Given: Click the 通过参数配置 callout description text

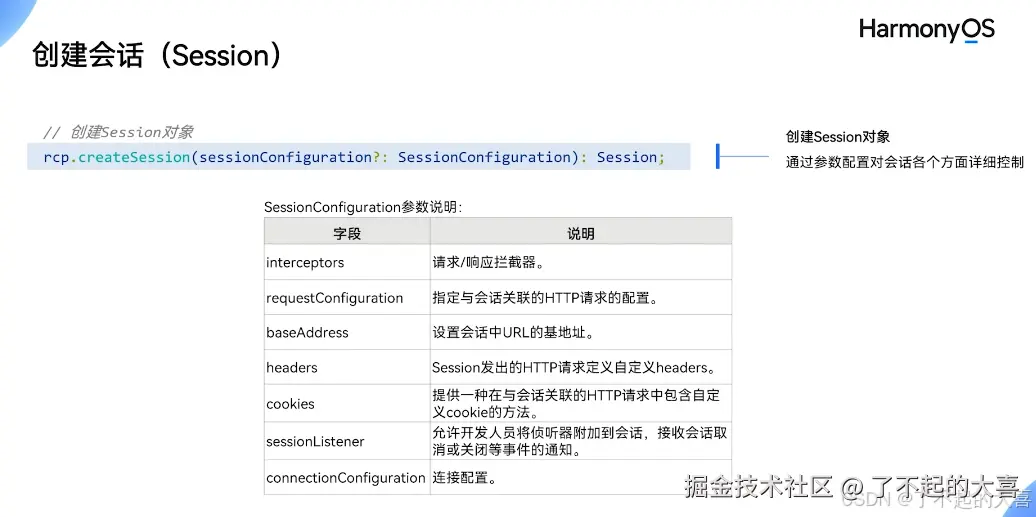Looking at the screenshot, I should [x=904, y=161].
